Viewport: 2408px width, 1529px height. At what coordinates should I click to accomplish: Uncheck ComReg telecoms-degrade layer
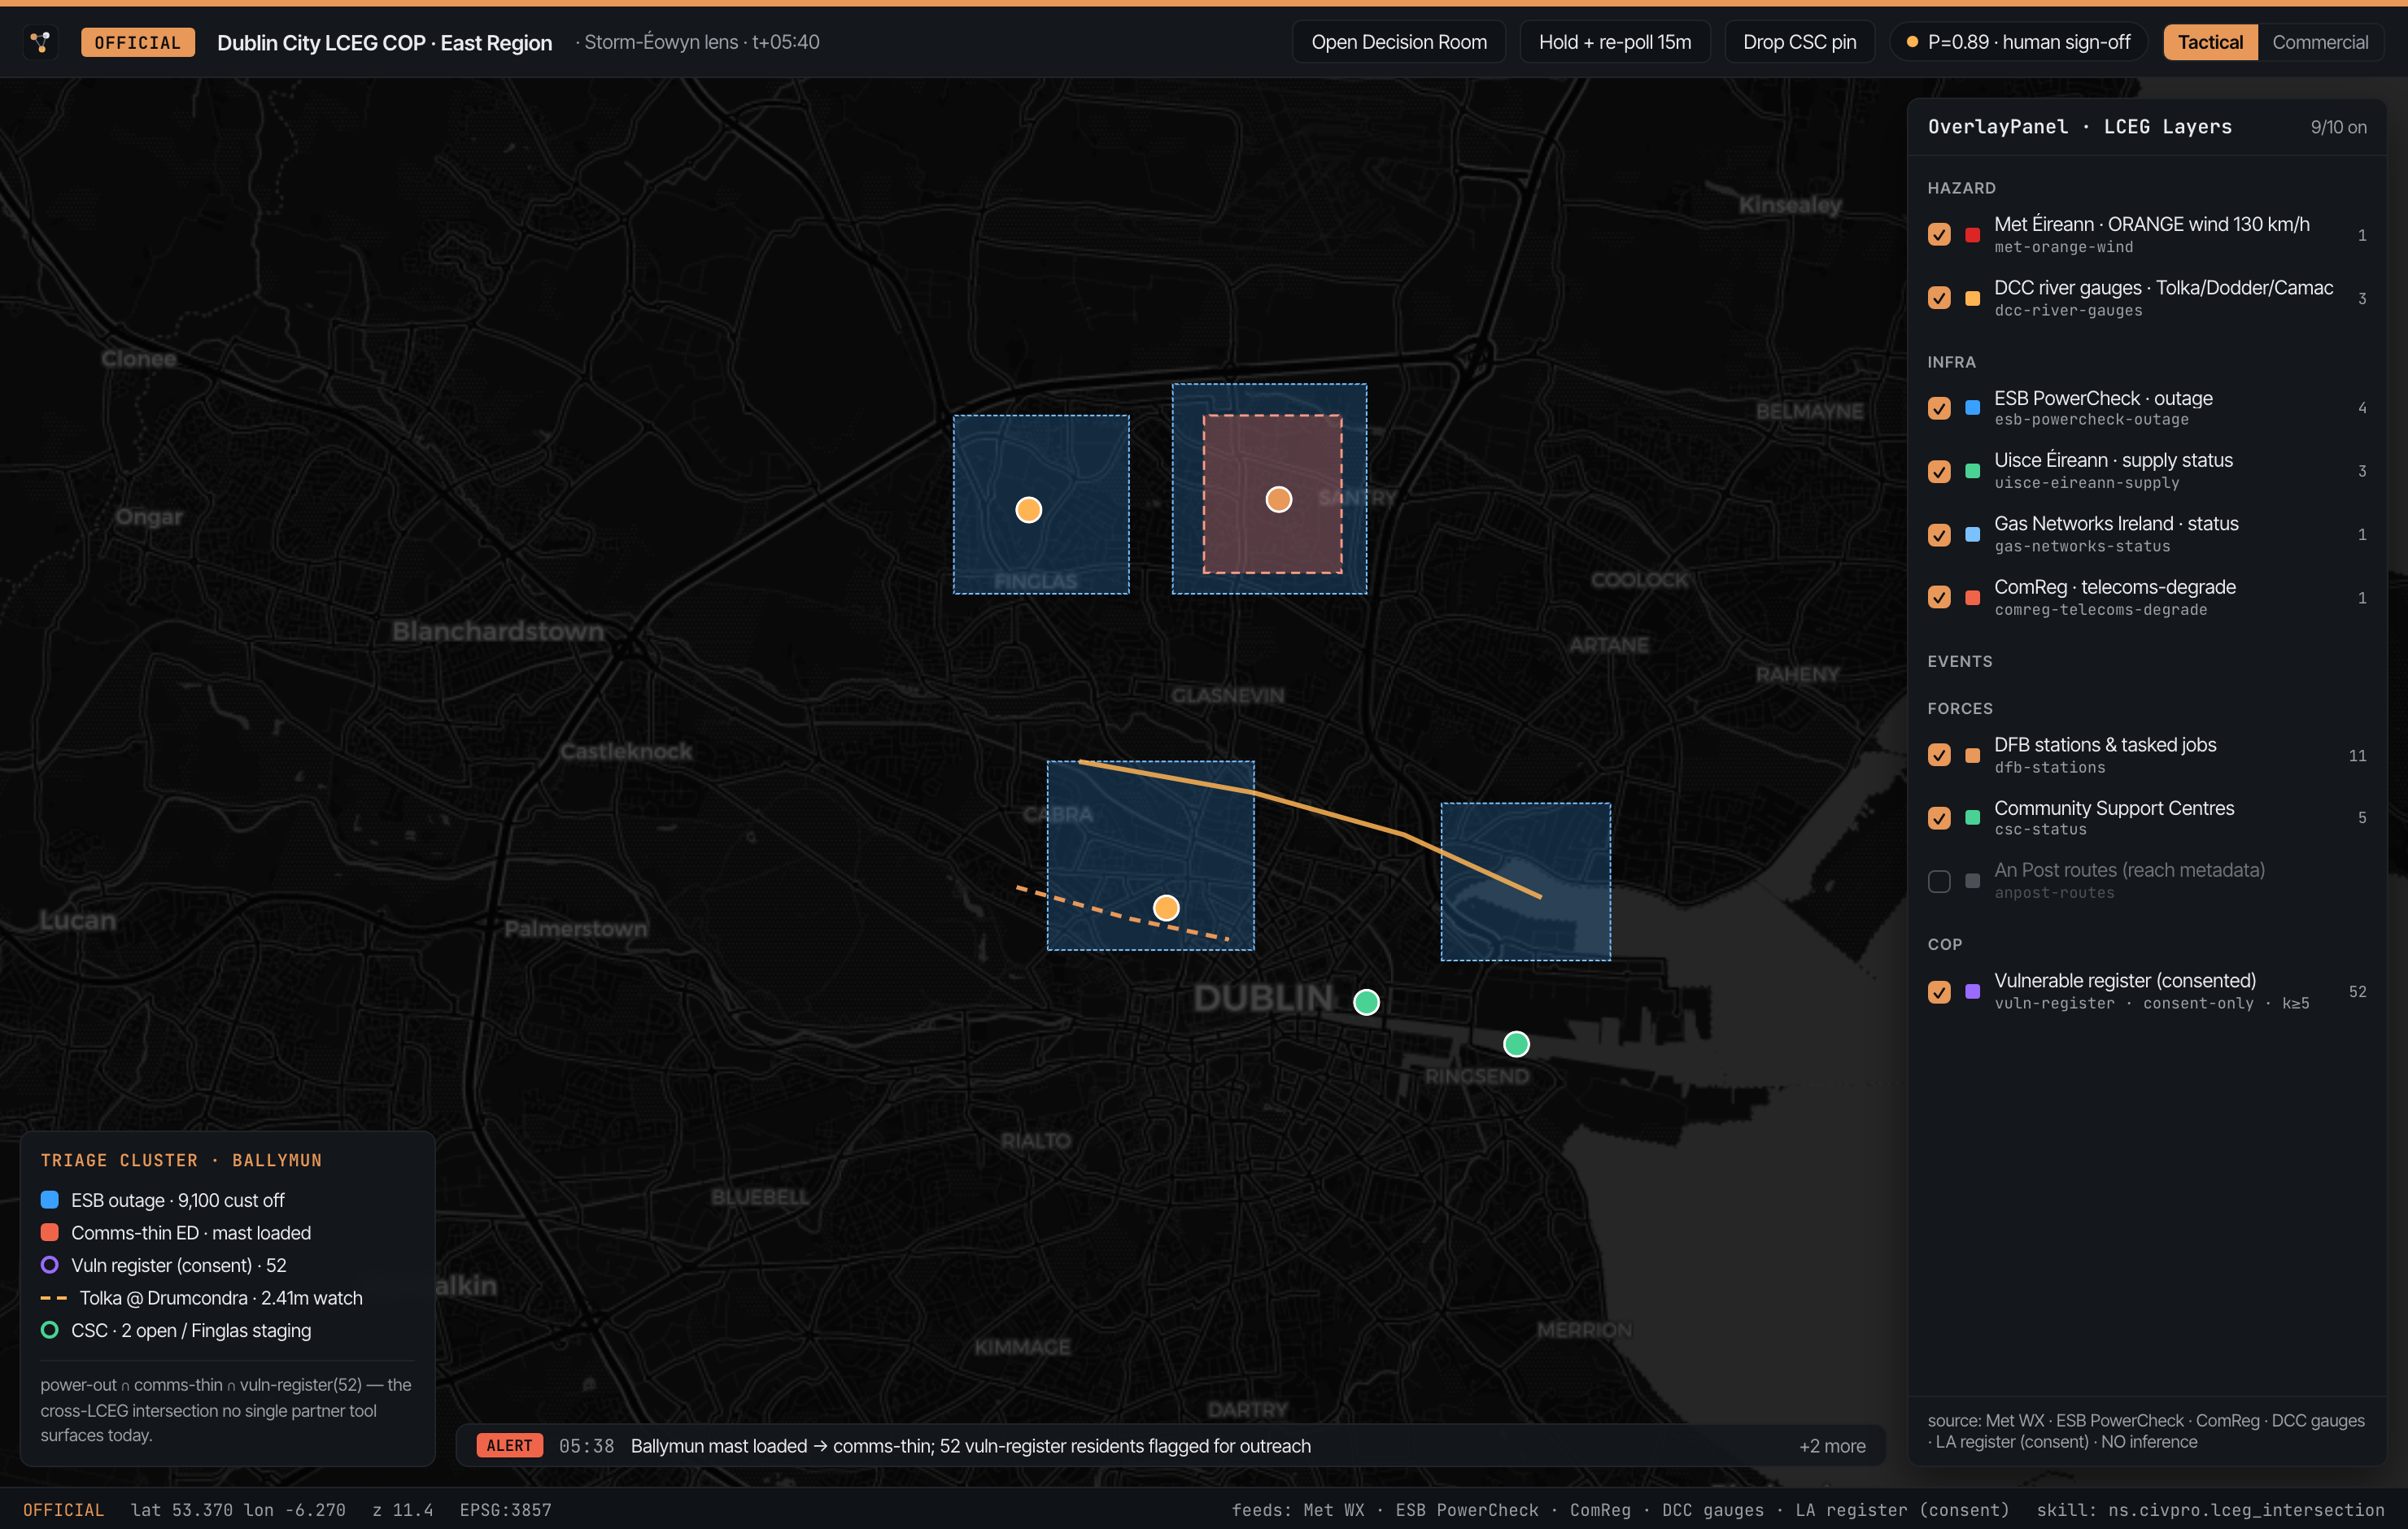[1939, 597]
